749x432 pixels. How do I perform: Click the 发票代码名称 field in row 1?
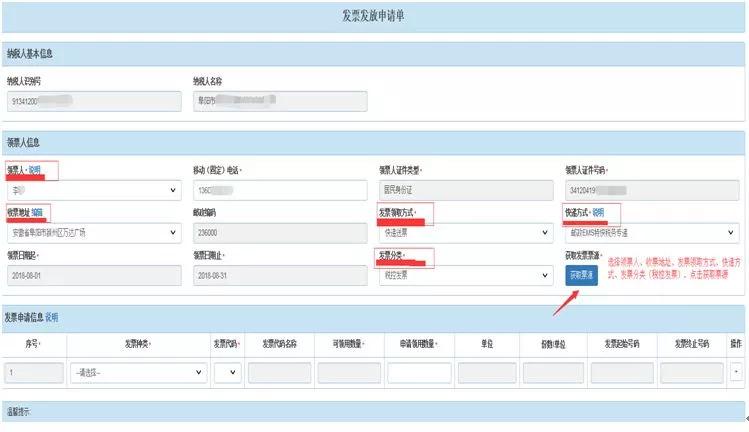279,373
